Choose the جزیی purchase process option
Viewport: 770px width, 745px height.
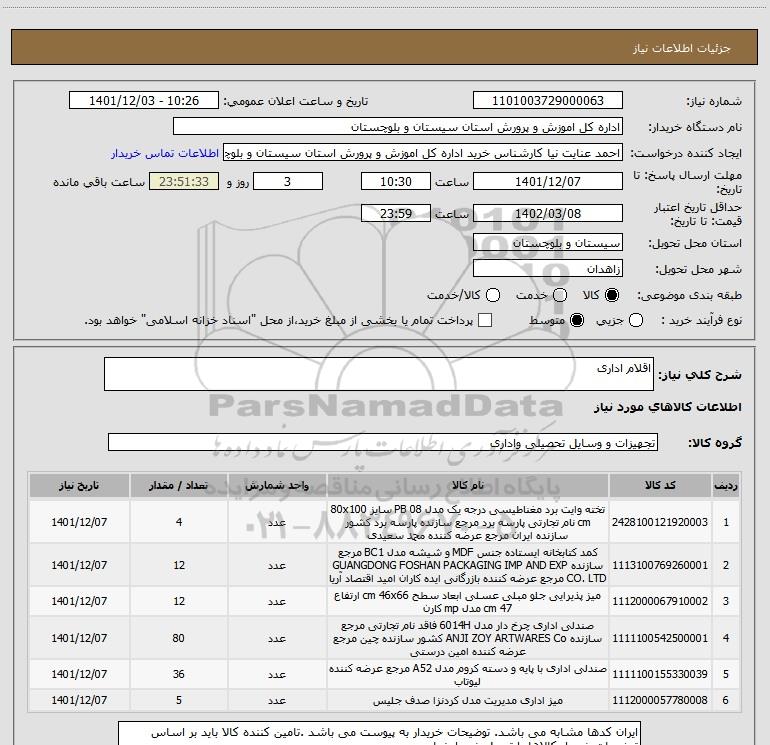pyautogui.click(x=636, y=320)
